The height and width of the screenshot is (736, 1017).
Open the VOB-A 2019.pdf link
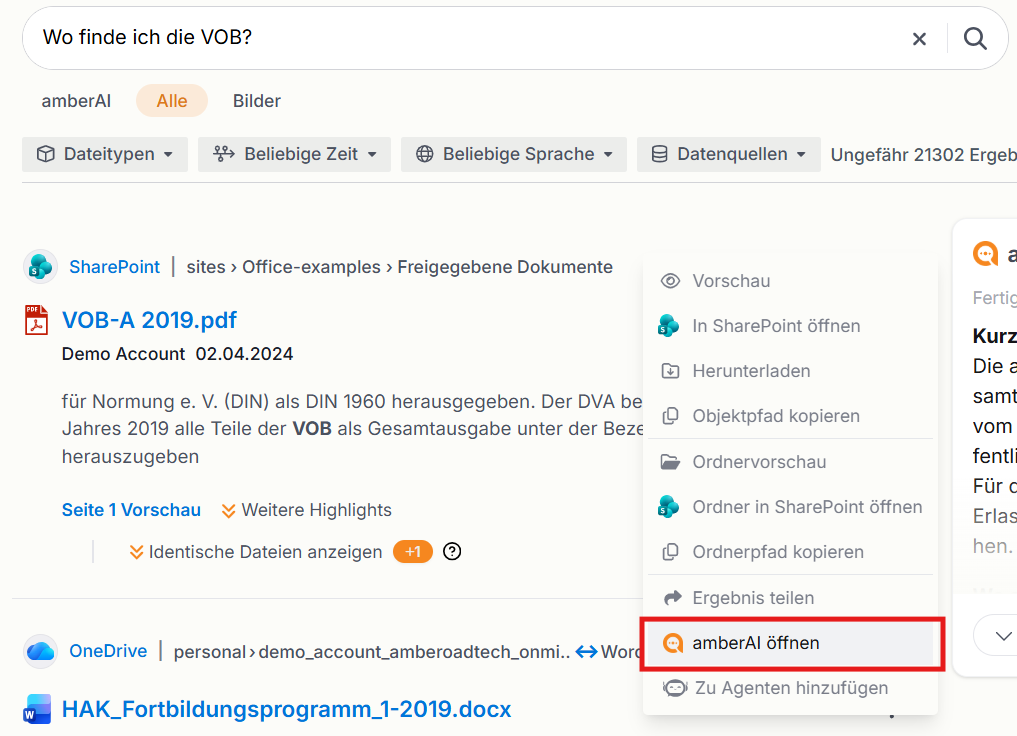click(x=149, y=320)
